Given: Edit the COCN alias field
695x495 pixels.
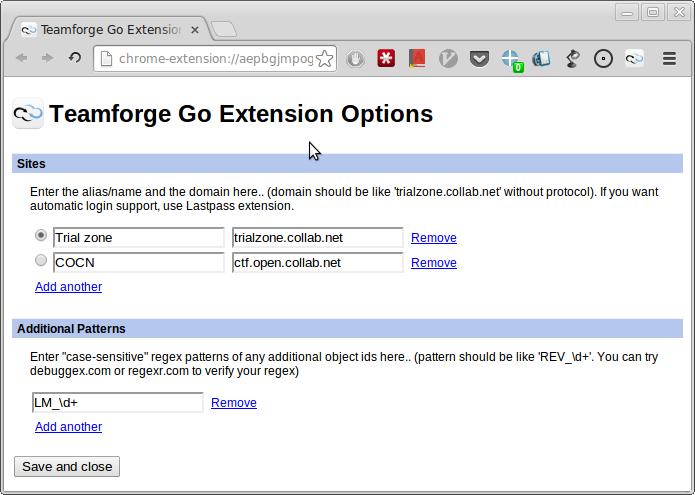Looking at the screenshot, I should [139, 262].
